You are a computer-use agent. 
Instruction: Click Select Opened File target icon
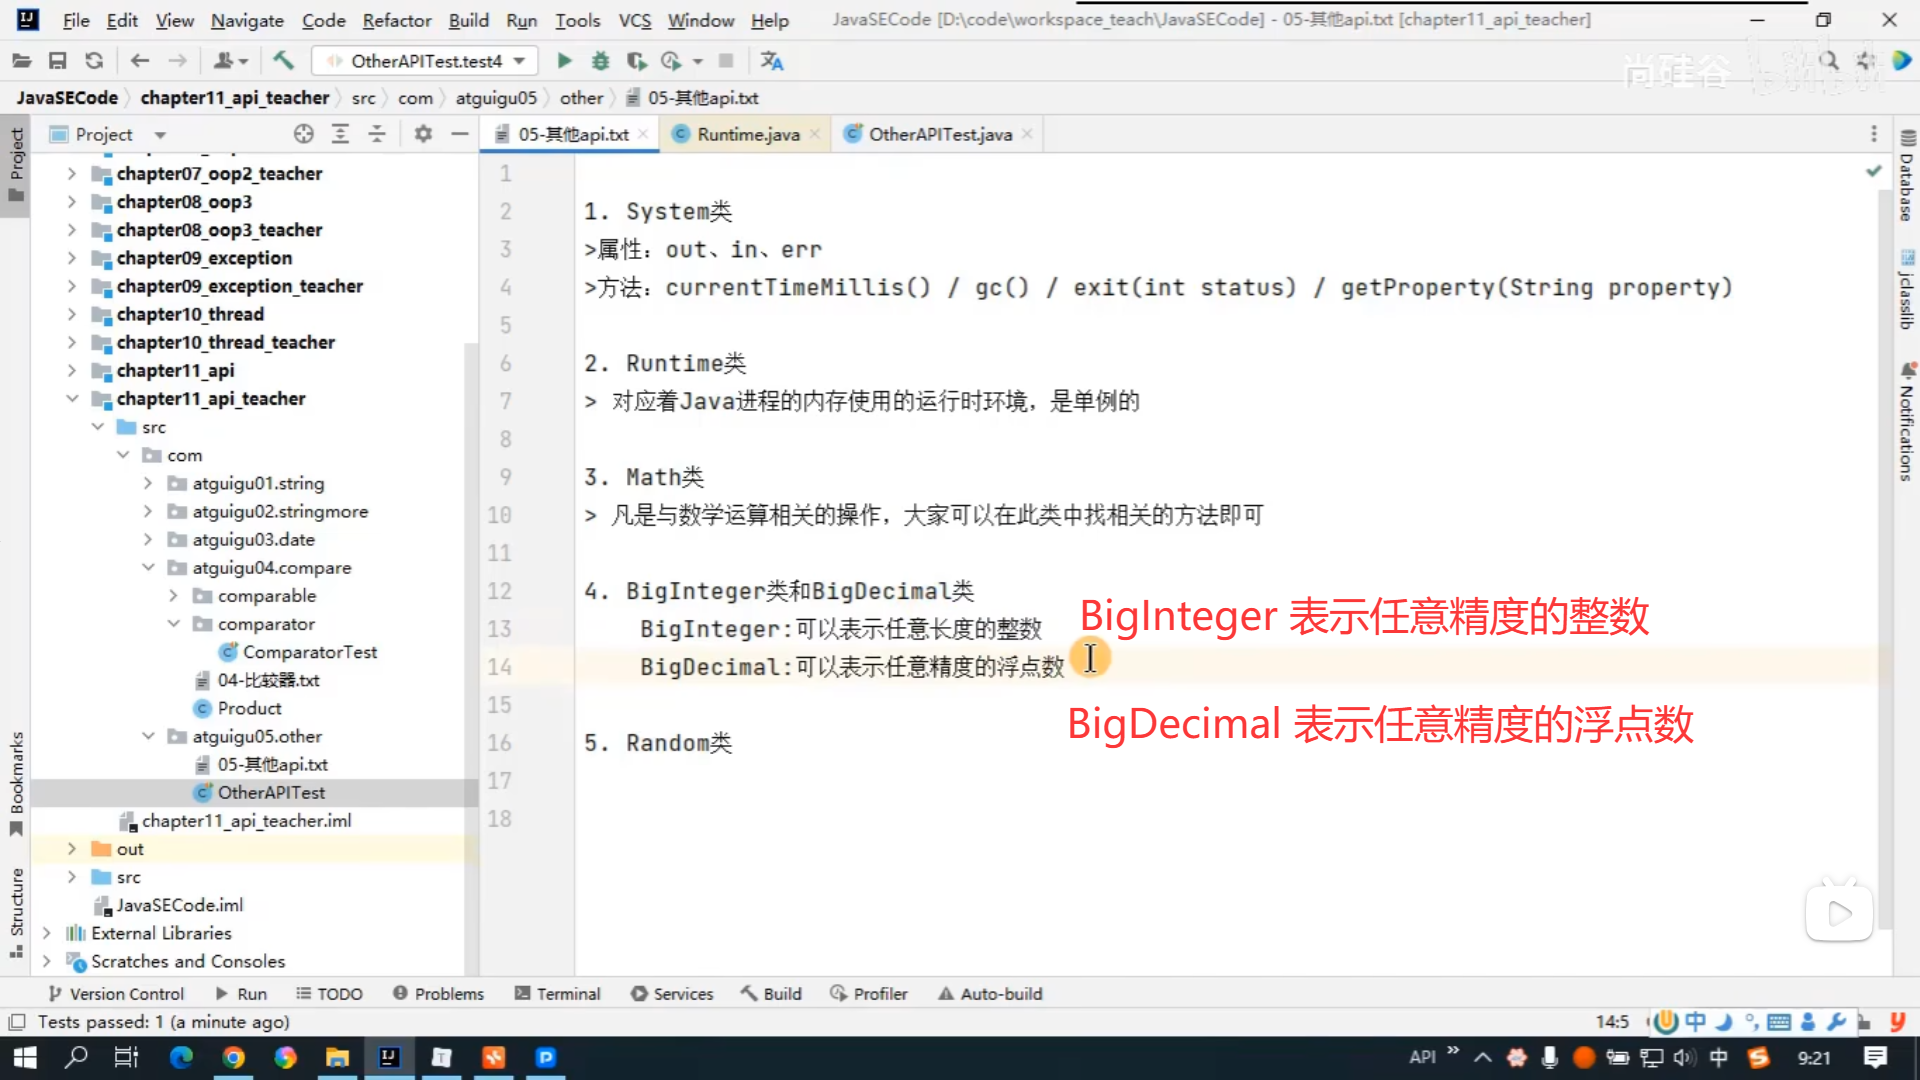(304, 134)
